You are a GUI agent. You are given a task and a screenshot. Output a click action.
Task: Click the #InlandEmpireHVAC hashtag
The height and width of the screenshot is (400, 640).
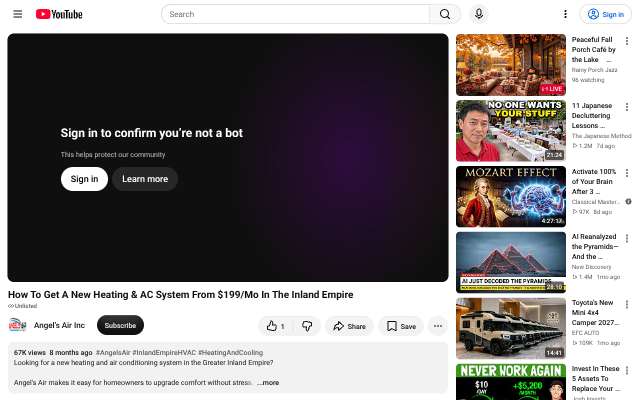164,352
